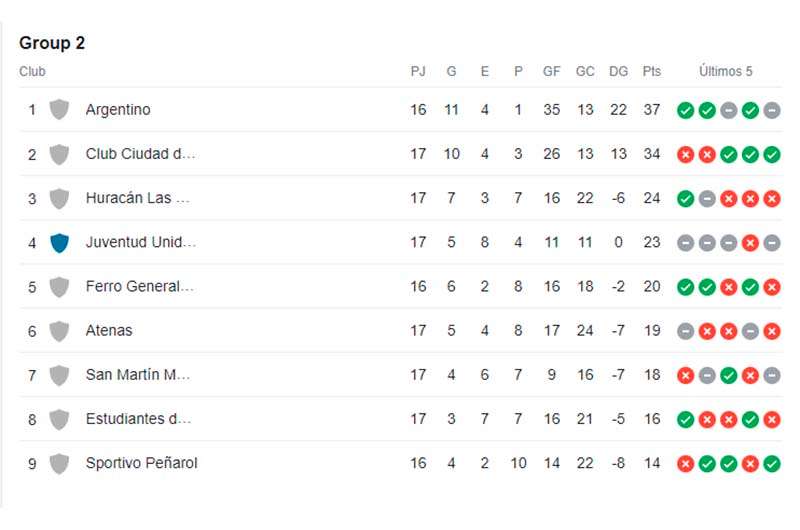Click the Group 2 heading
Screen dimensions: 800x530
click(x=52, y=43)
